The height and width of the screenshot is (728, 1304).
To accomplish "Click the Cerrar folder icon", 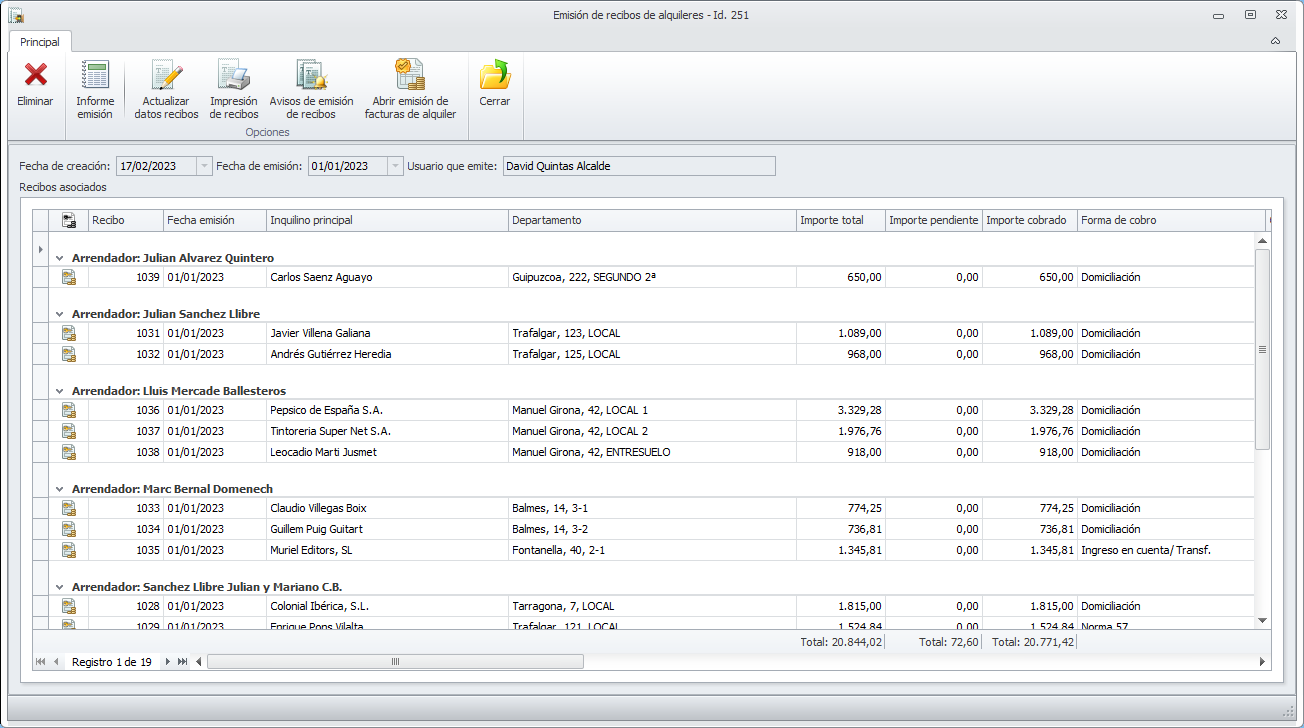I will coord(494,76).
